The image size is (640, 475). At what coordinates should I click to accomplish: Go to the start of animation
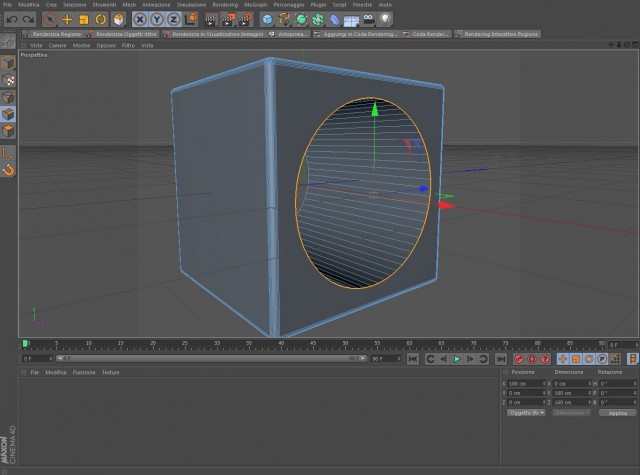point(413,359)
